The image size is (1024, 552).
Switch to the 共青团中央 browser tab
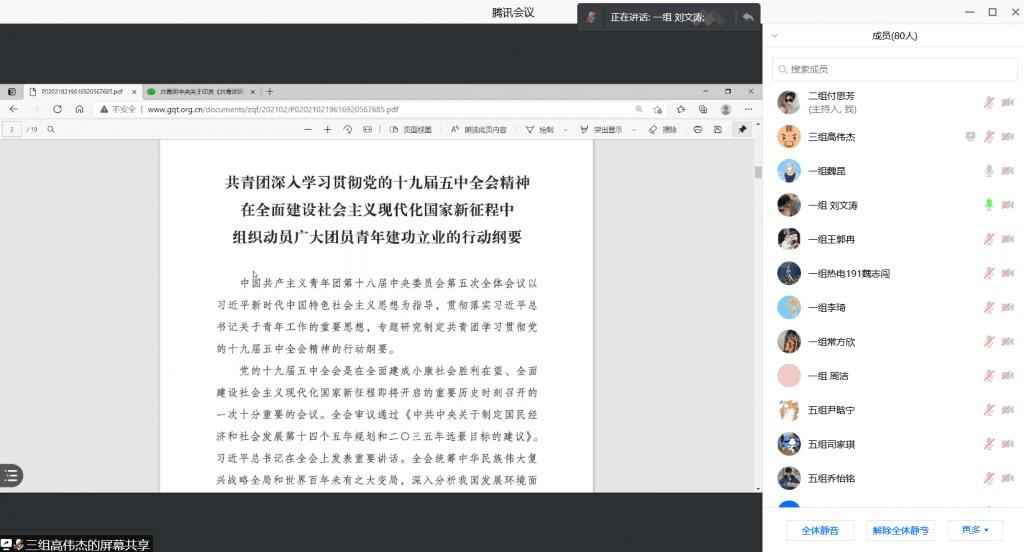point(200,91)
